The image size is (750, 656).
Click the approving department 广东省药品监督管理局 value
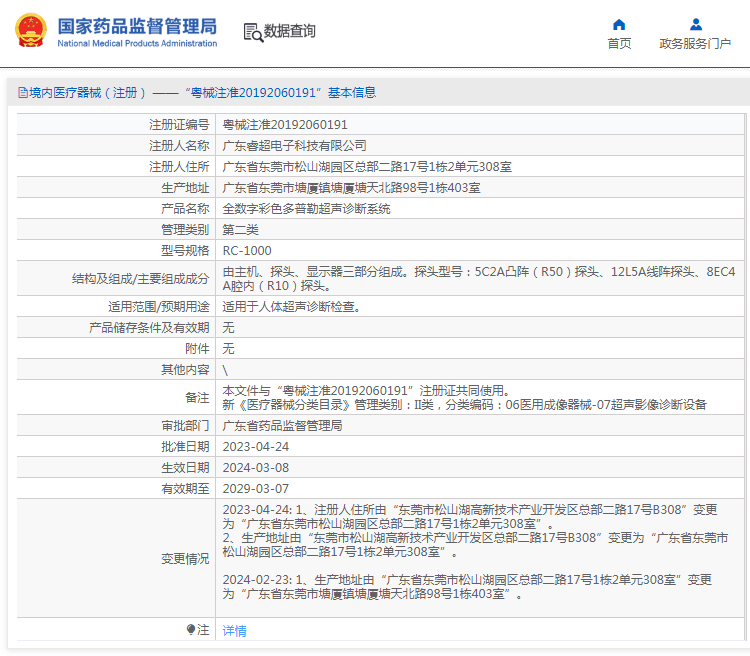[282, 426]
